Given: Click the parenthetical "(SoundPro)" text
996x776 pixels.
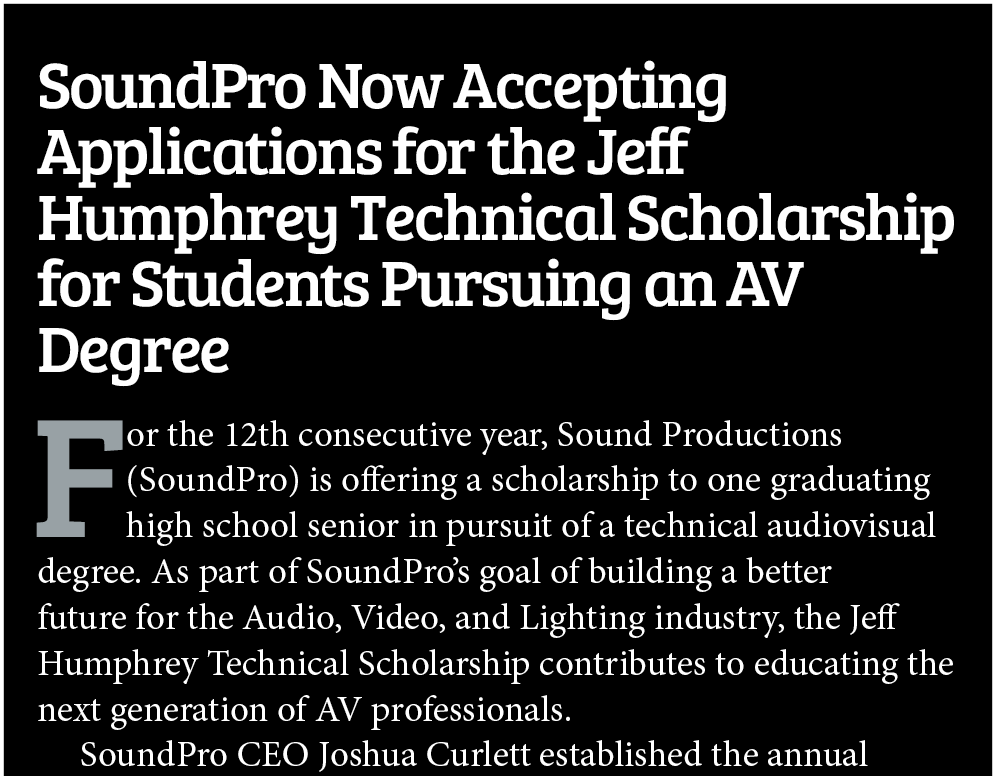Looking at the screenshot, I should 213,480.
